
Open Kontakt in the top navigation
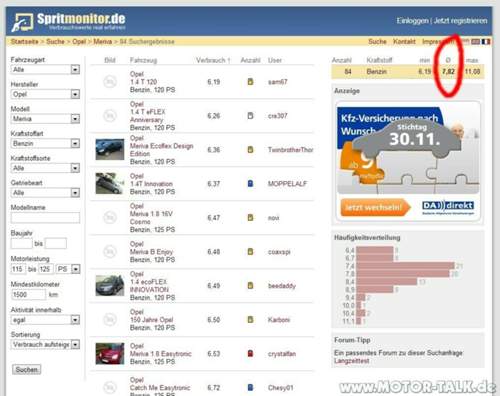(404, 41)
